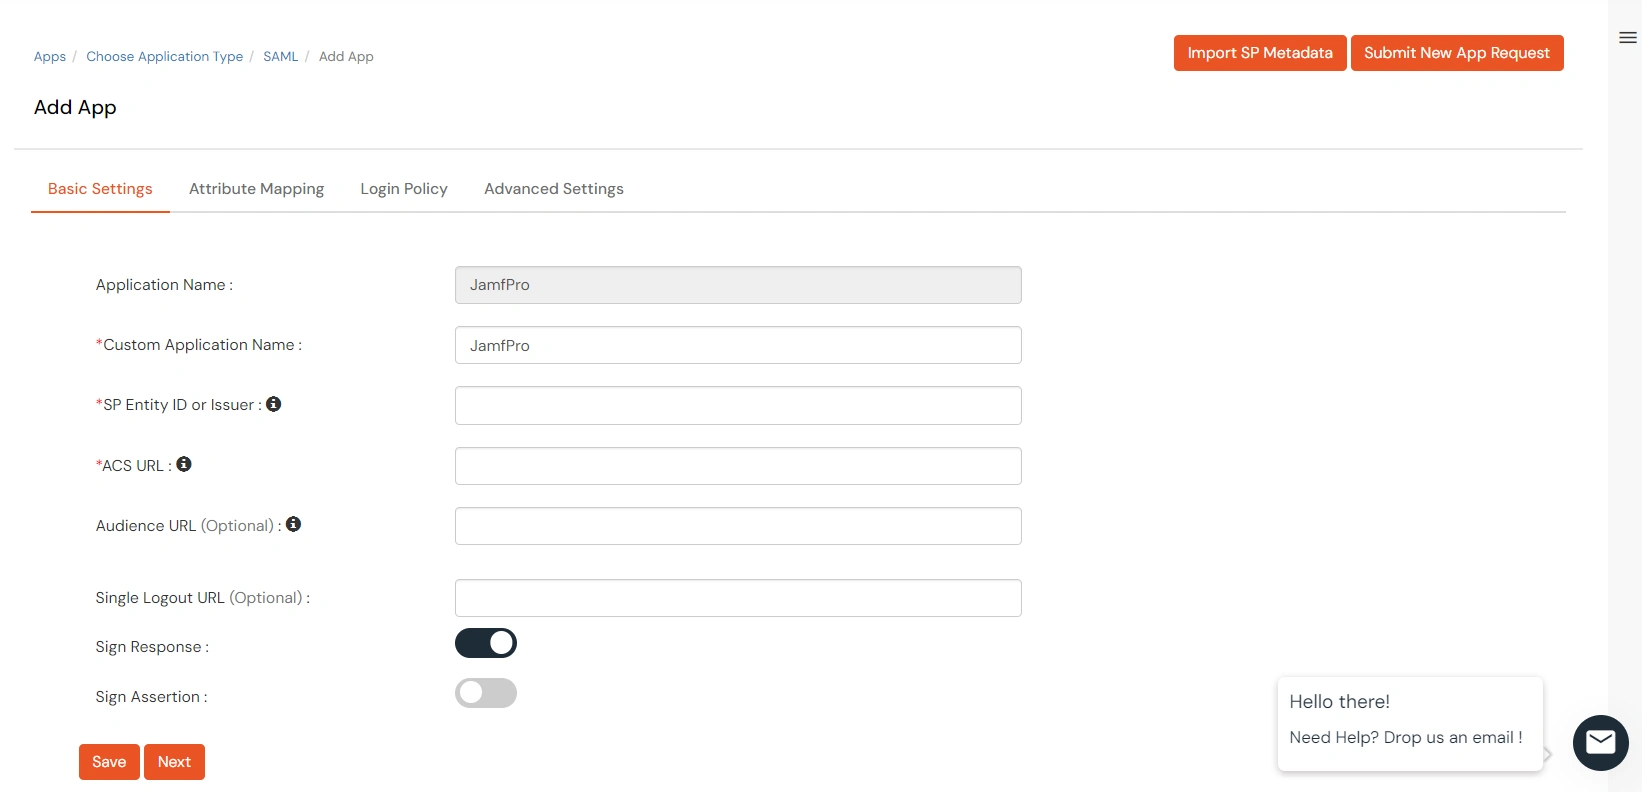Click info icon beside ACS URL

coord(184,464)
